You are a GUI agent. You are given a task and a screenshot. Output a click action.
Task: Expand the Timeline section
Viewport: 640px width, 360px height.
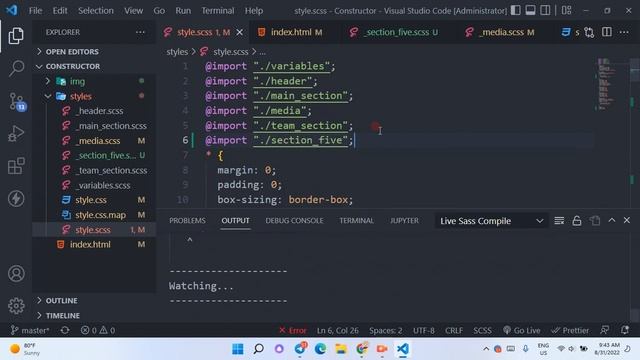(62, 316)
